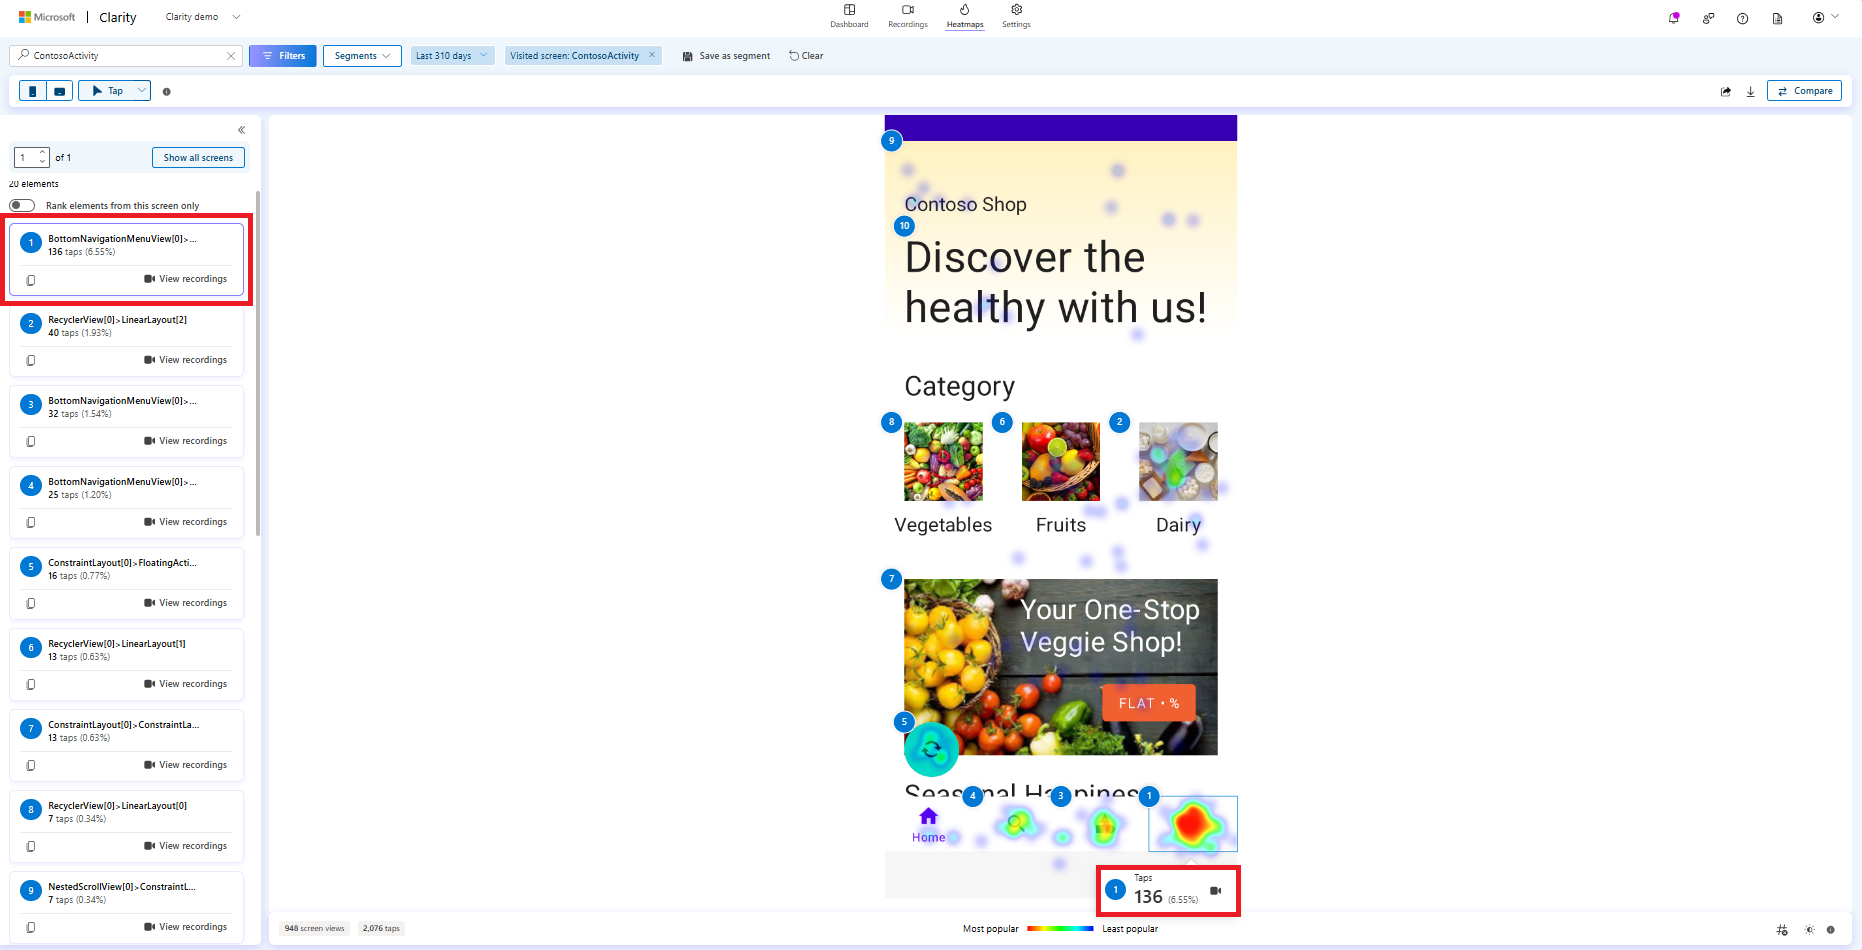Open the Settings tab
The height and width of the screenshot is (950, 1862).
pos(1016,16)
